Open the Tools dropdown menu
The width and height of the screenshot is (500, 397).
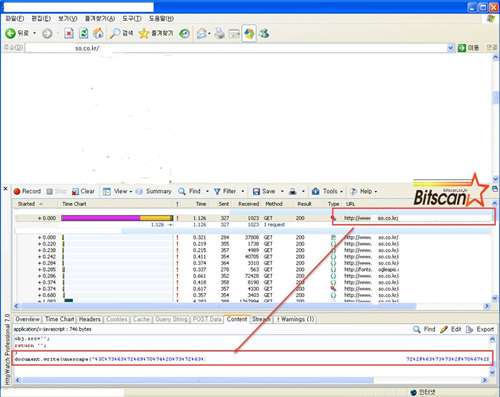(x=327, y=191)
